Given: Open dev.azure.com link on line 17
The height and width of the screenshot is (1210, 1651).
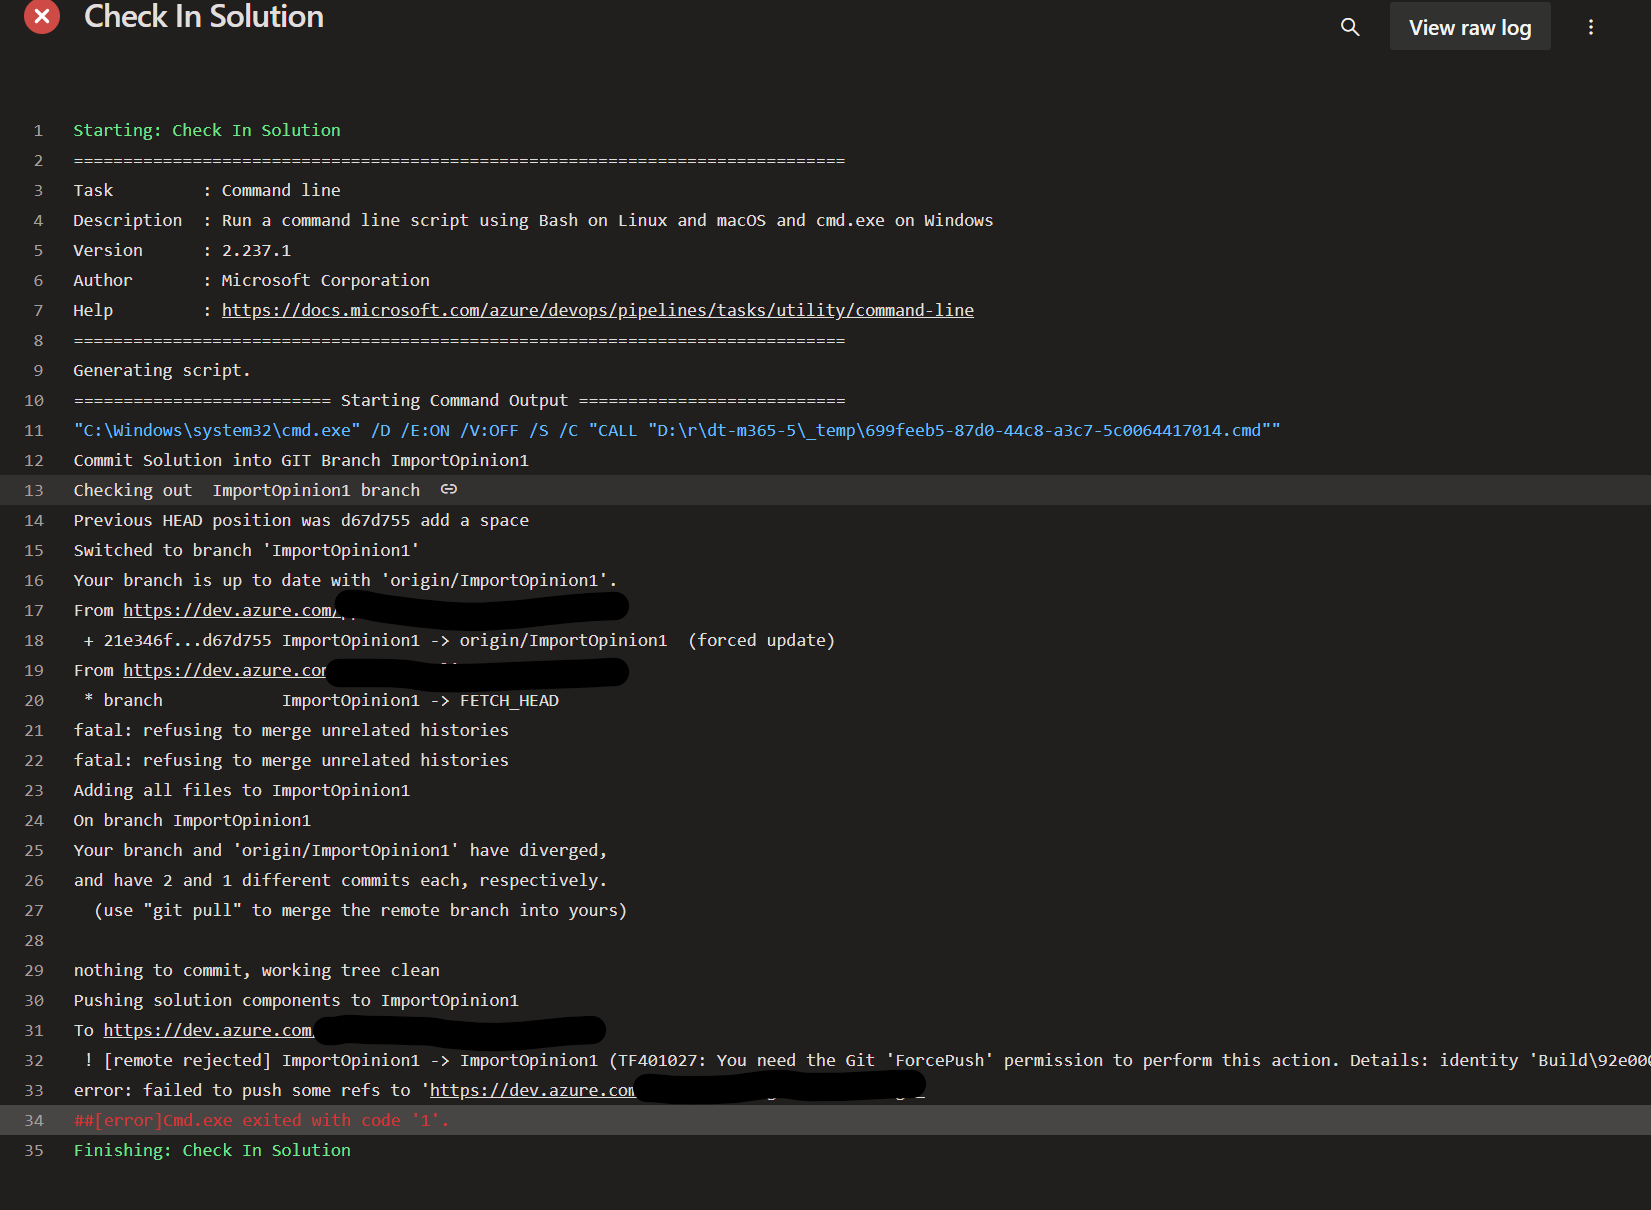Looking at the screenshot, I should (x=233, y=610).
